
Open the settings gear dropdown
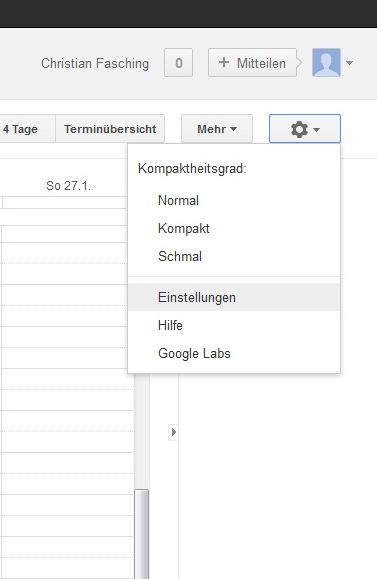click(305, 129)
